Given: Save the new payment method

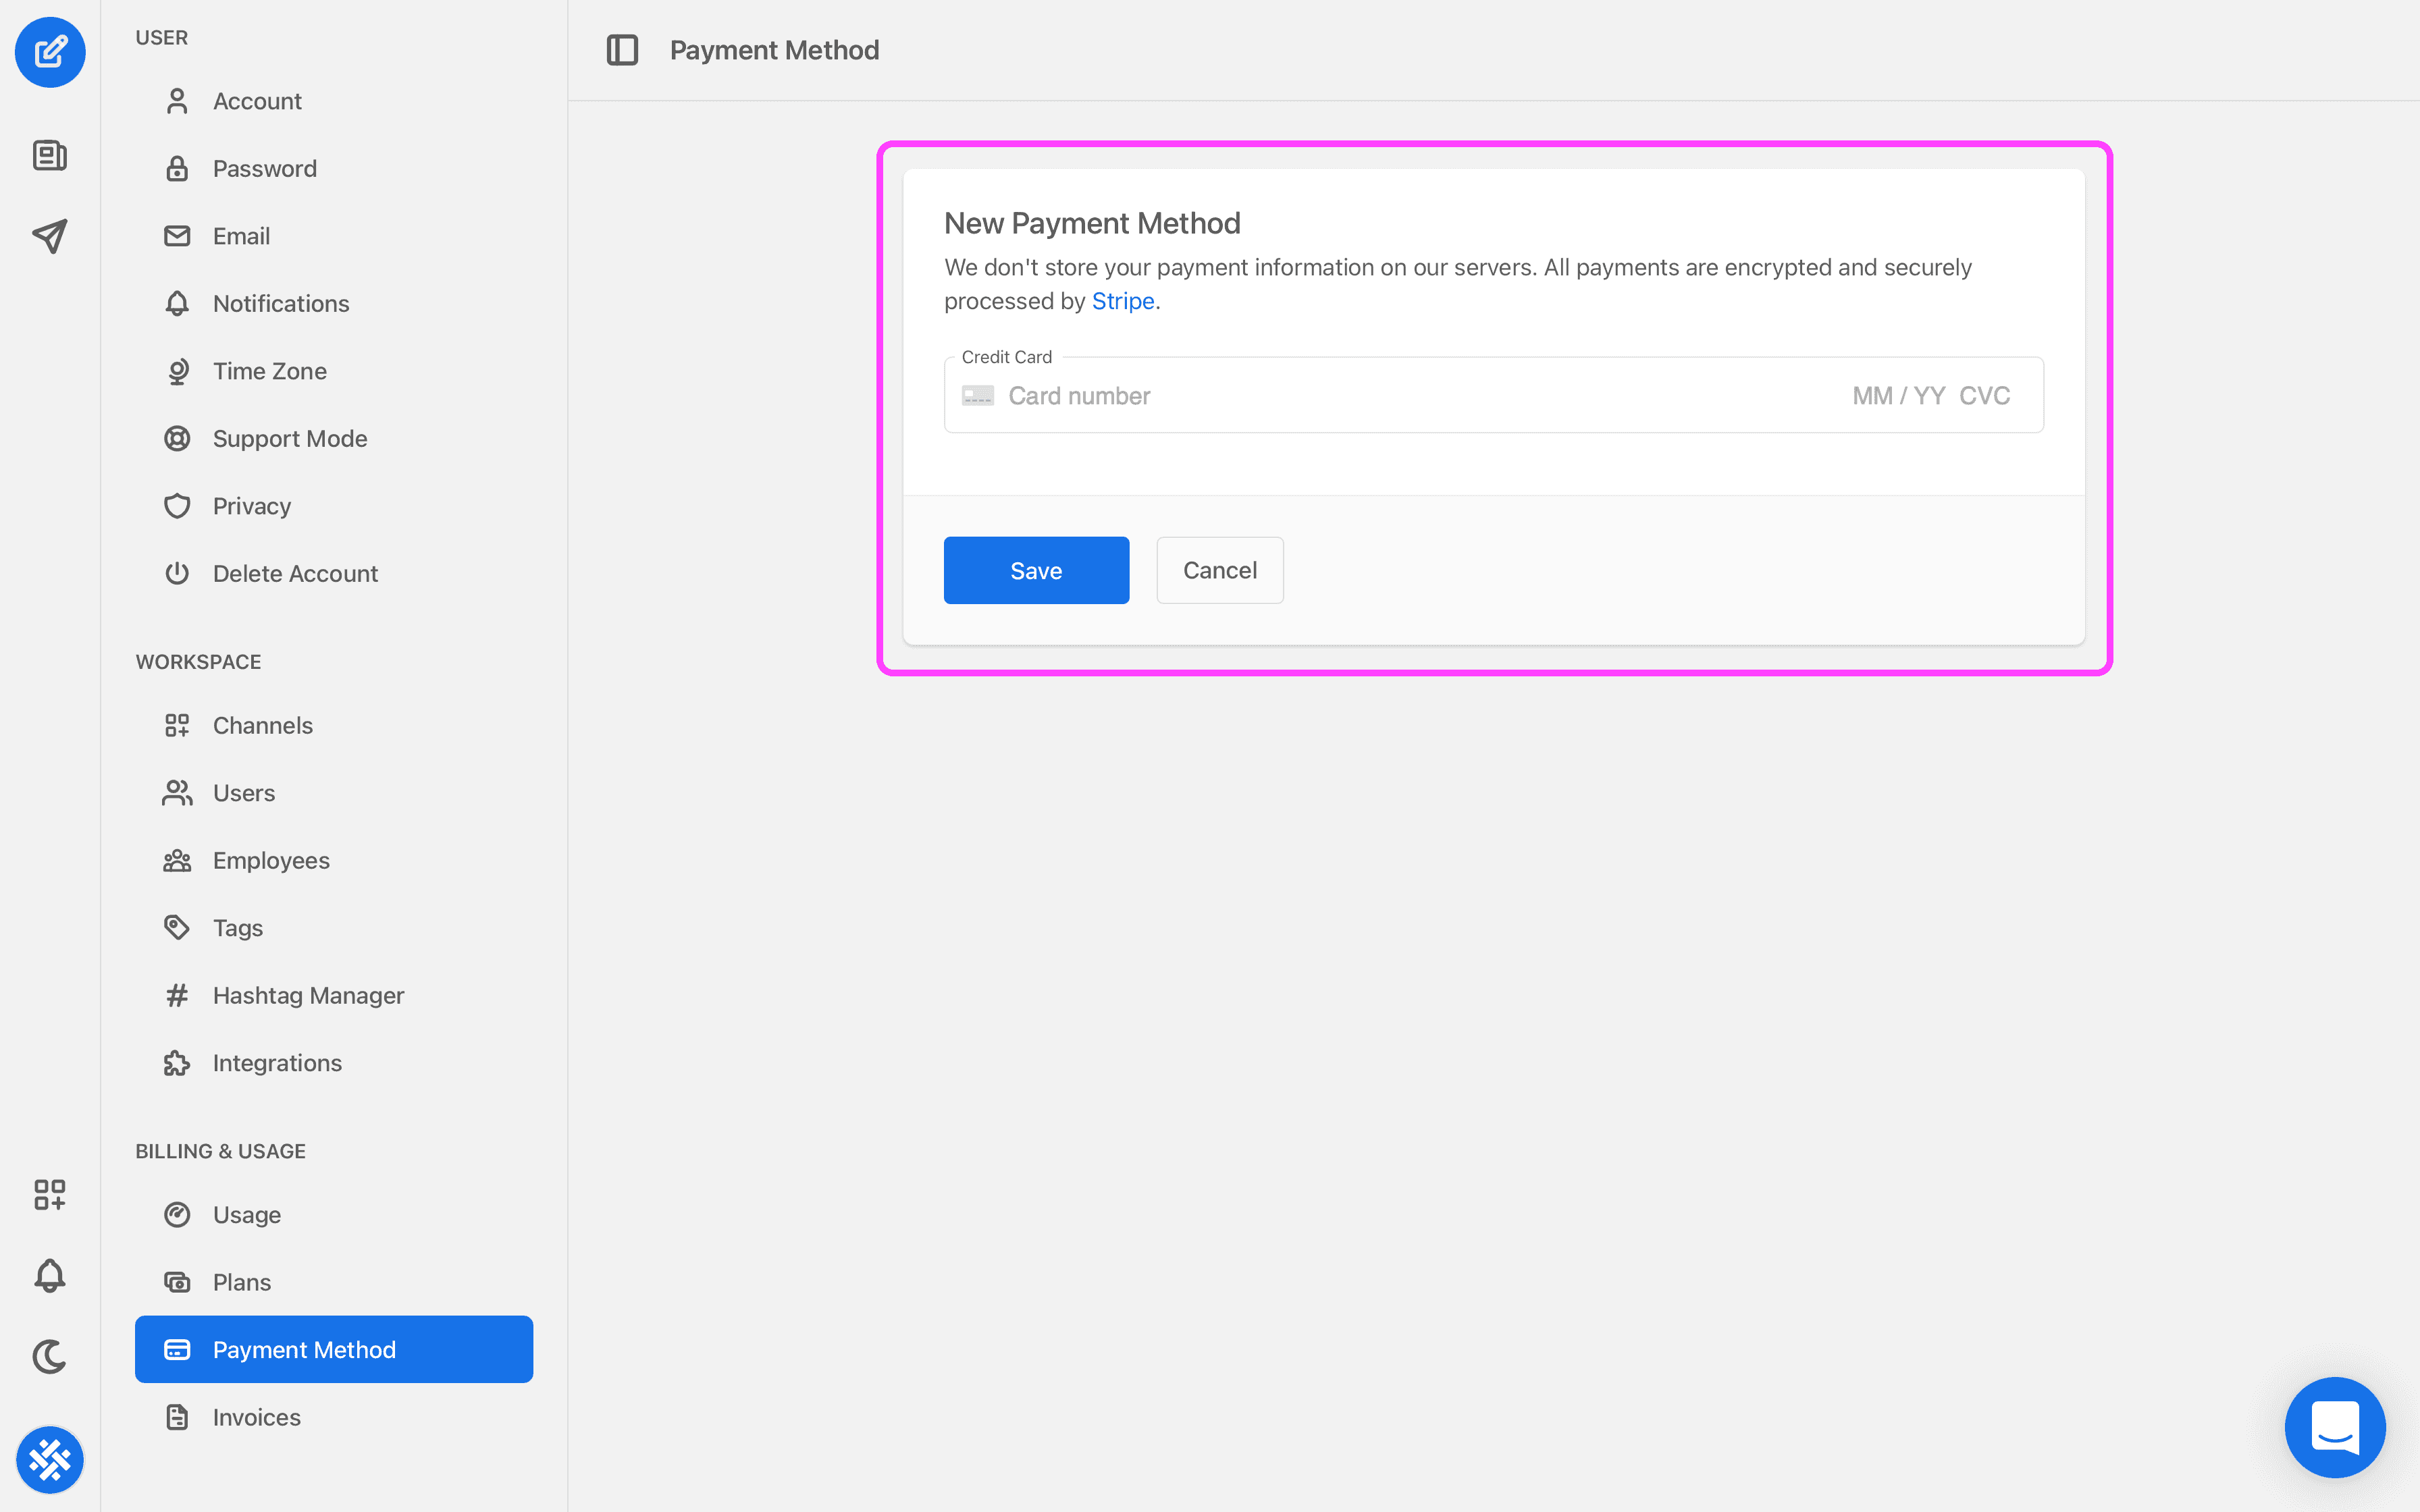Looking at the screenshot, I should [1036, 571].
